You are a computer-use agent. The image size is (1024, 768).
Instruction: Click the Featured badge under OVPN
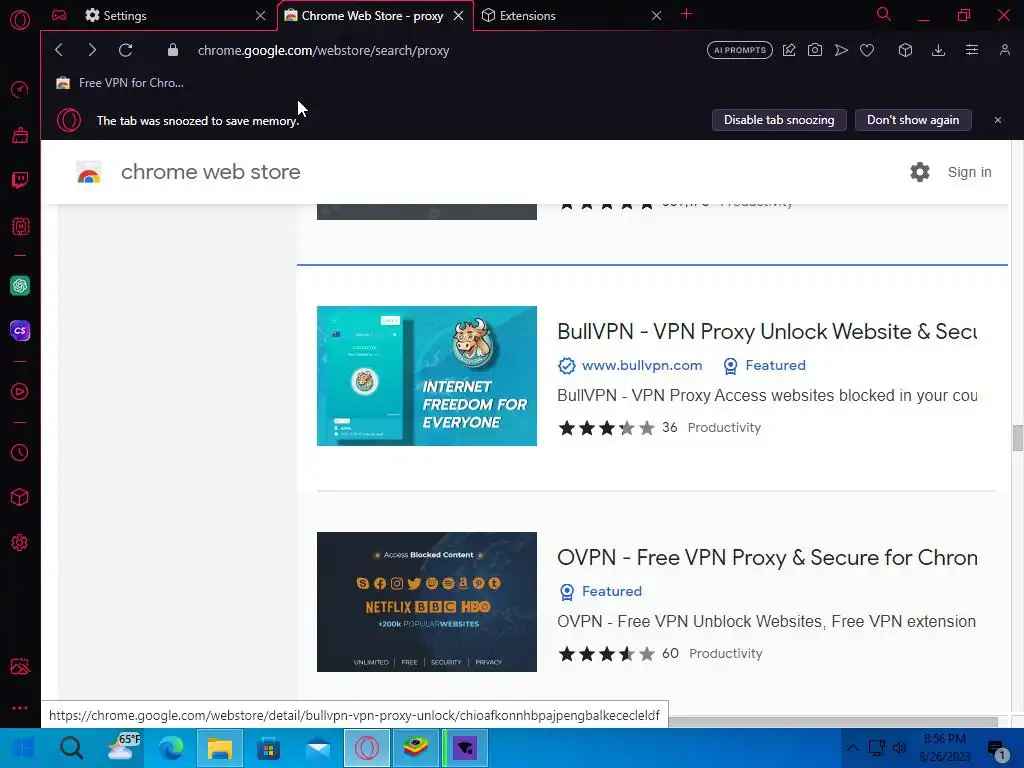[601, 591]
